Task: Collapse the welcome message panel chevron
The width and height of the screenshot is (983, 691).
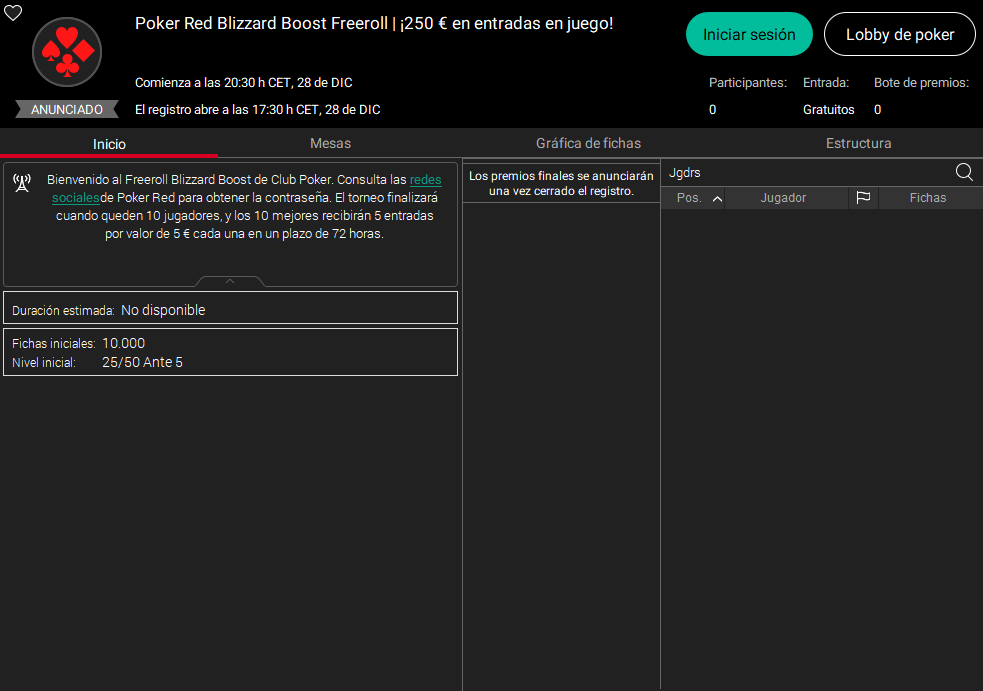Action: (230, 281)
